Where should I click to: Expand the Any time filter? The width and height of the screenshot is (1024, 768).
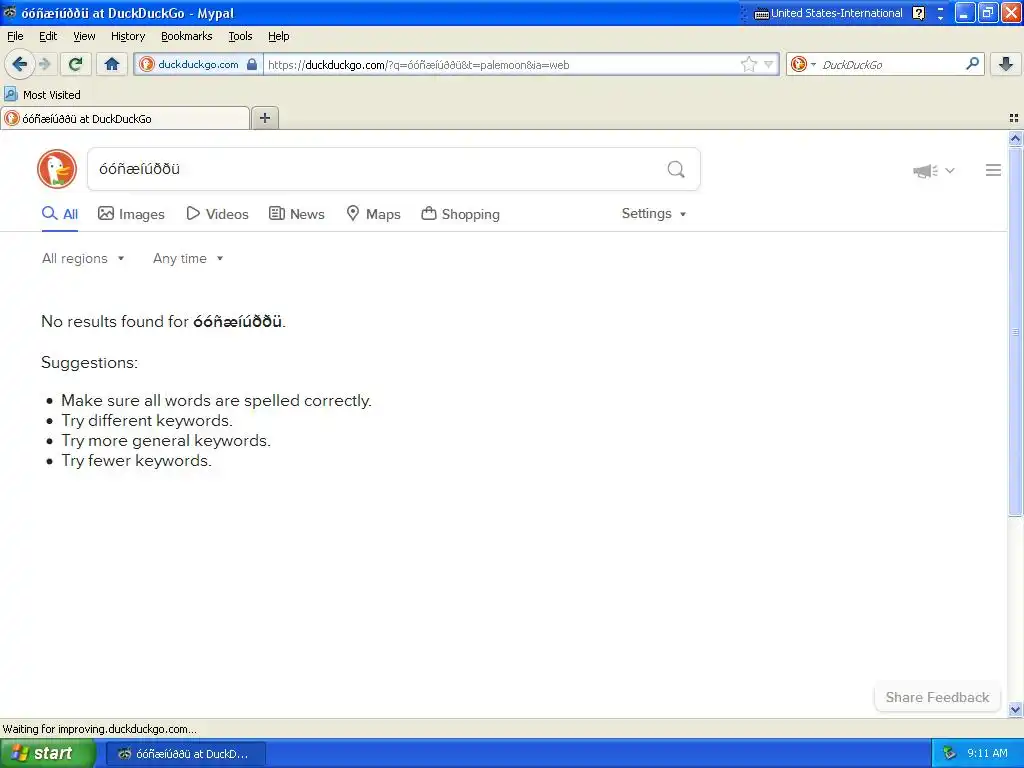(188, 259)
